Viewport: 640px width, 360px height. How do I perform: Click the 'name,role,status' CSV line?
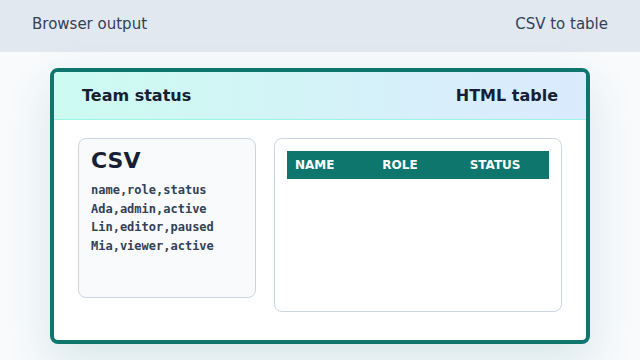point(149,190)
